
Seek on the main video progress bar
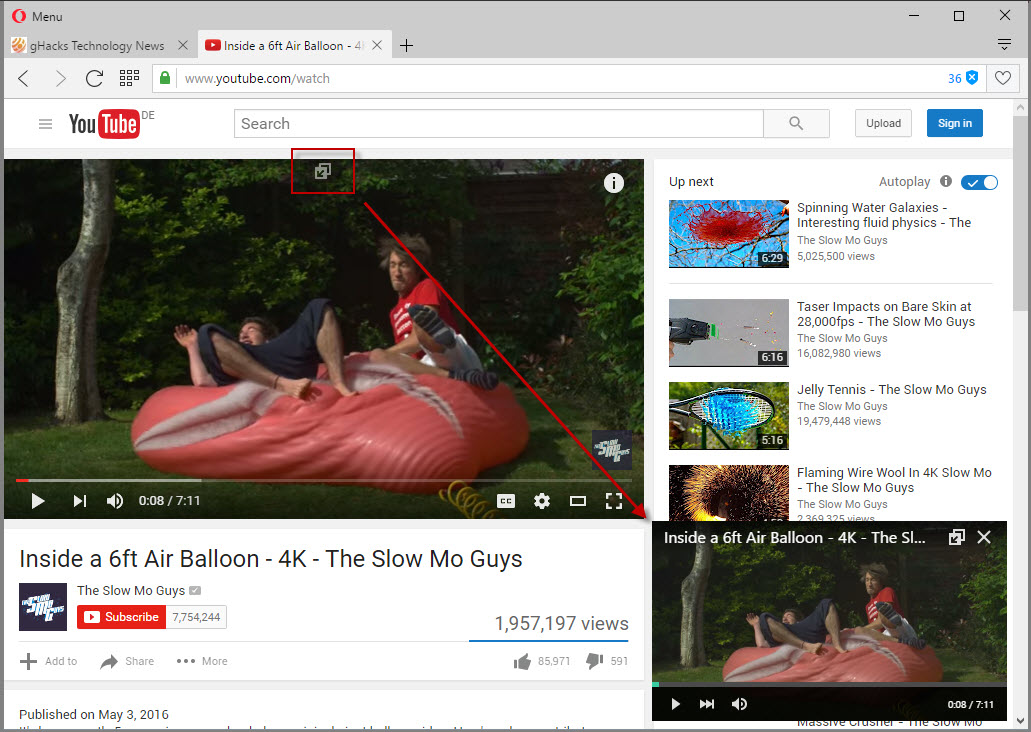coord(324,481)
